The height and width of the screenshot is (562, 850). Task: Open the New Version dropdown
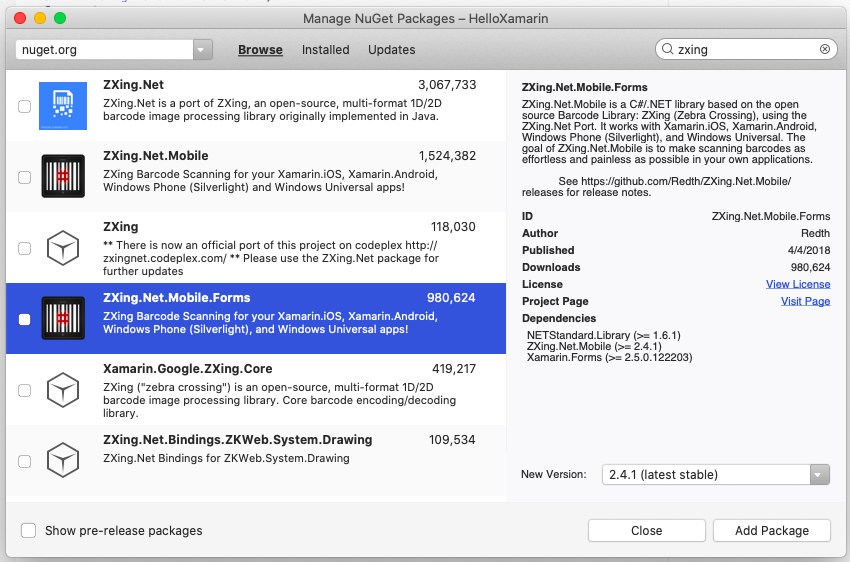pyautogui.click(x=819, y=475)
